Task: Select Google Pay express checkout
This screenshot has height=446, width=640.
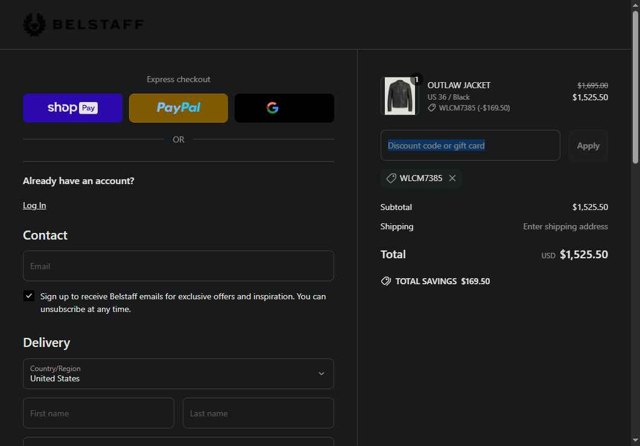Action: coord(284,108)
